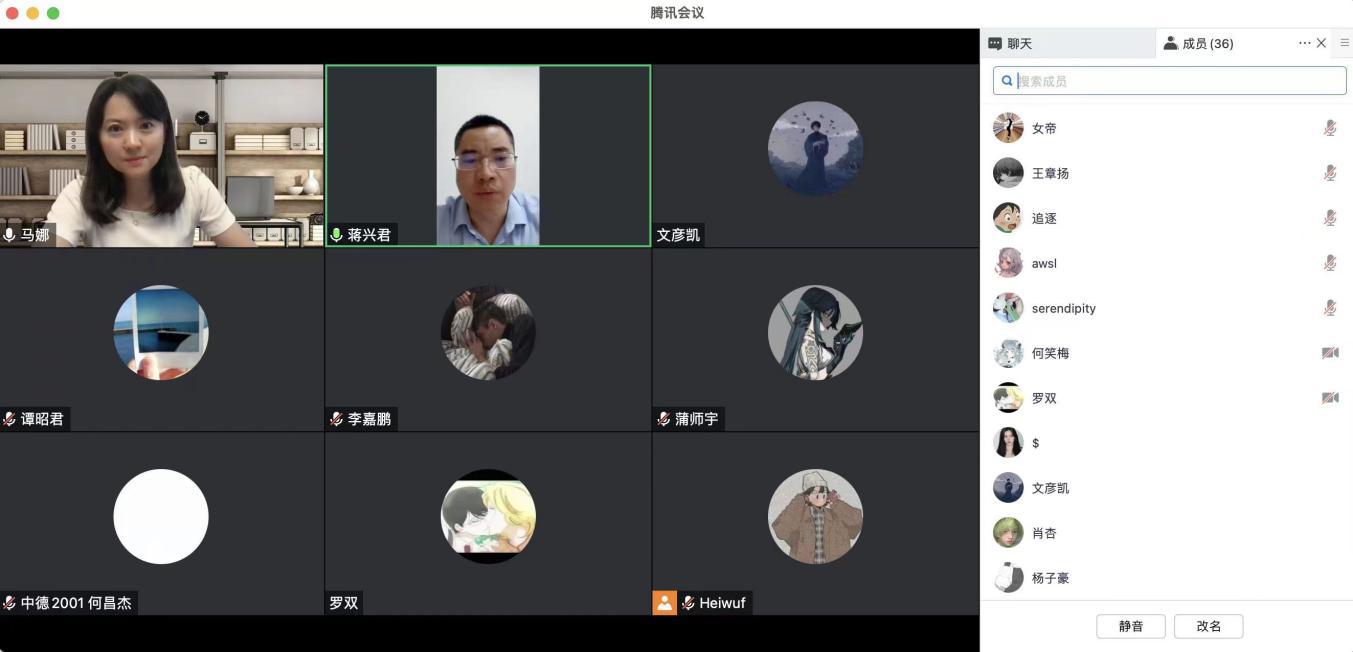The height and width of the screenshot is (652, 1353).
Task: Switch to the 聊天 chat tab
Action: [1010, 43]
